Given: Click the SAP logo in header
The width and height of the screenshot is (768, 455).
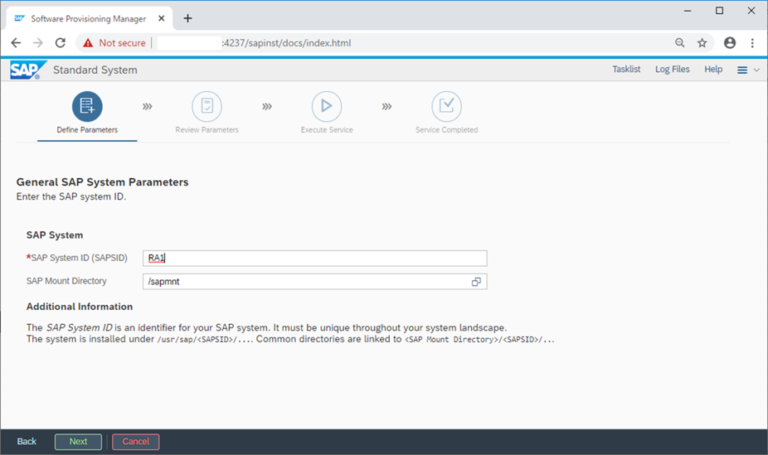Looking at the screenshot, I should point(24,70).
